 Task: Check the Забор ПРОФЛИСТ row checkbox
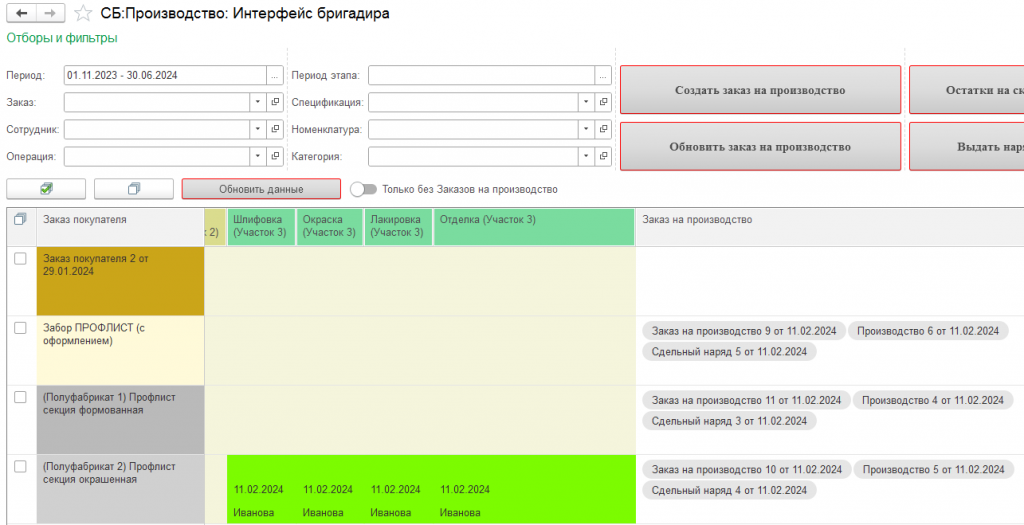(x=20, y=328)
